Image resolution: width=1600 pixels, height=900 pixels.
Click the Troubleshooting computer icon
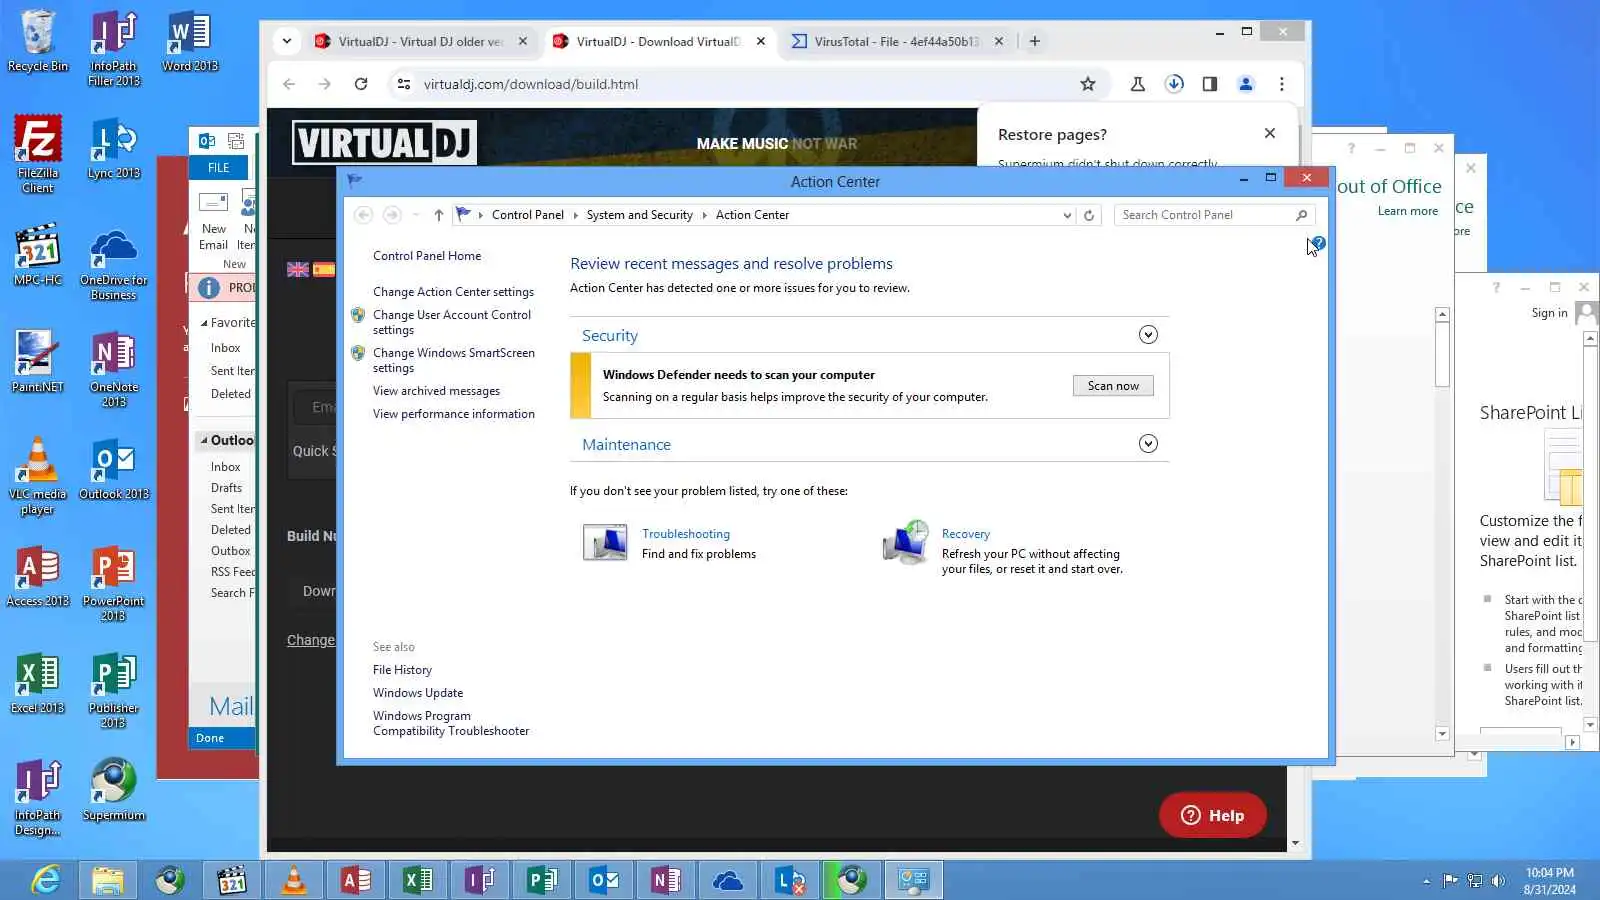click(605, 542)
